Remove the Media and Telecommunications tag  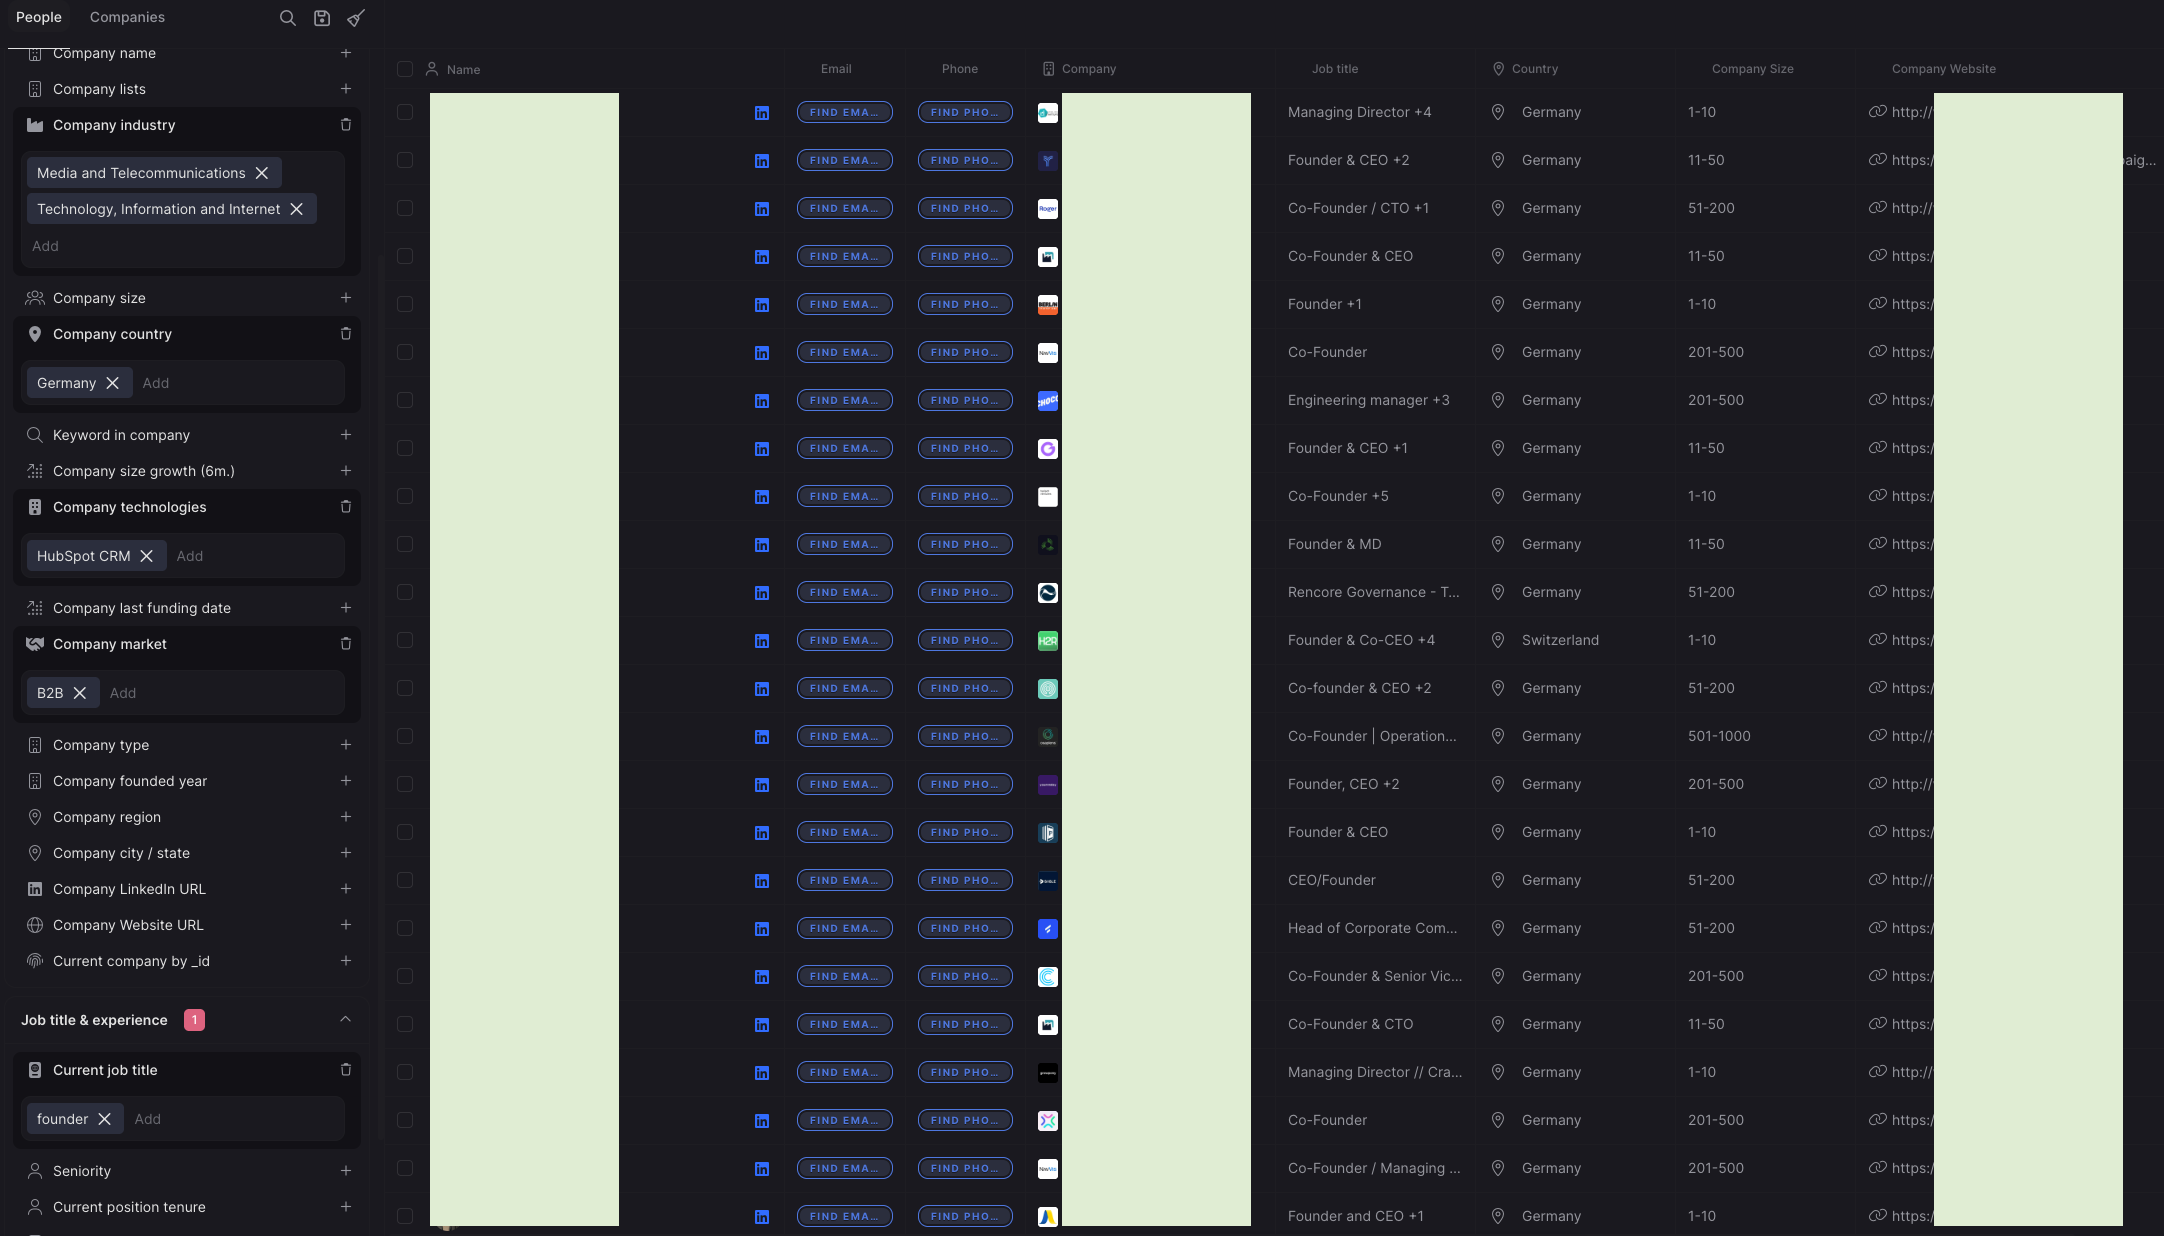262,173
